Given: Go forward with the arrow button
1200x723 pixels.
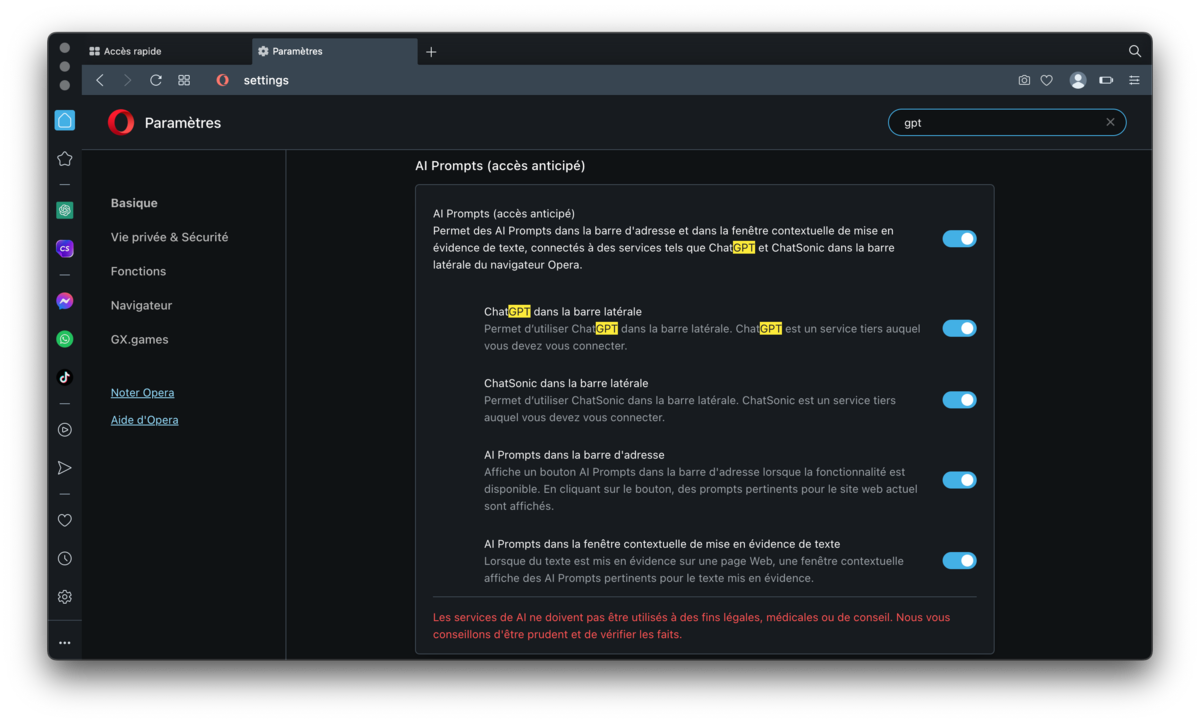Looking at the screenshot, I should pos(127,80).
